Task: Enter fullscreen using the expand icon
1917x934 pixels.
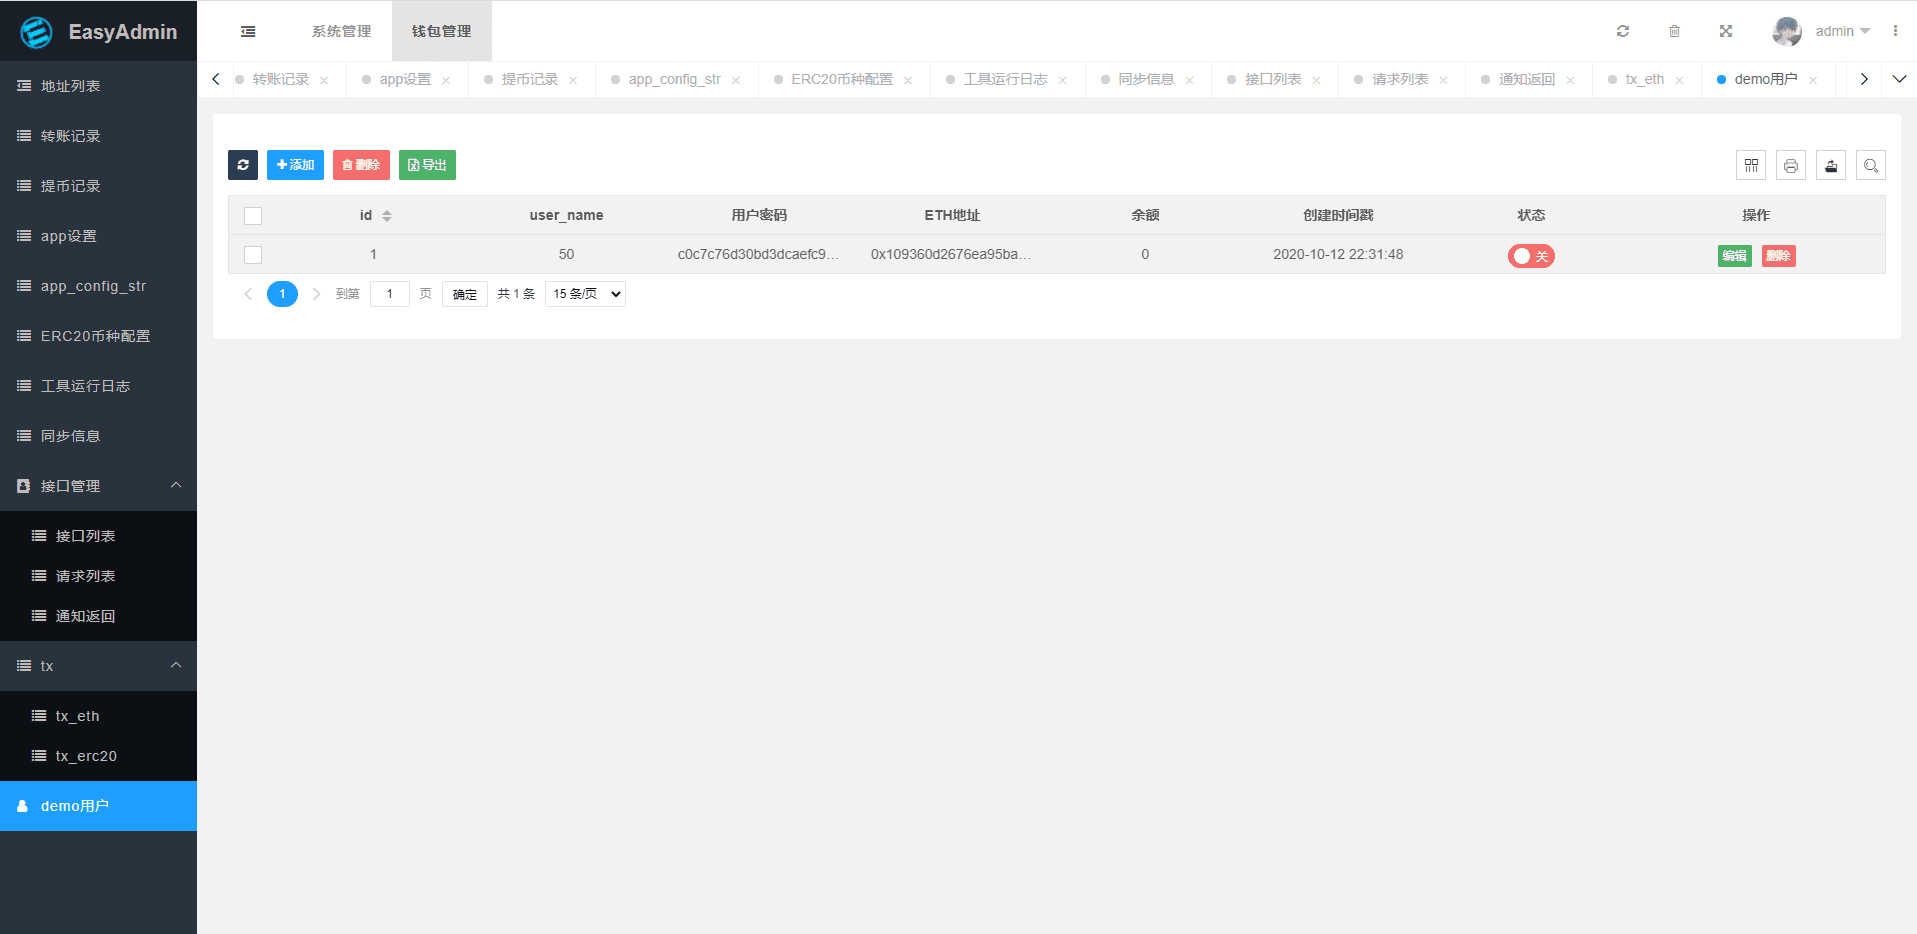Action: [x=1726, y=32]
